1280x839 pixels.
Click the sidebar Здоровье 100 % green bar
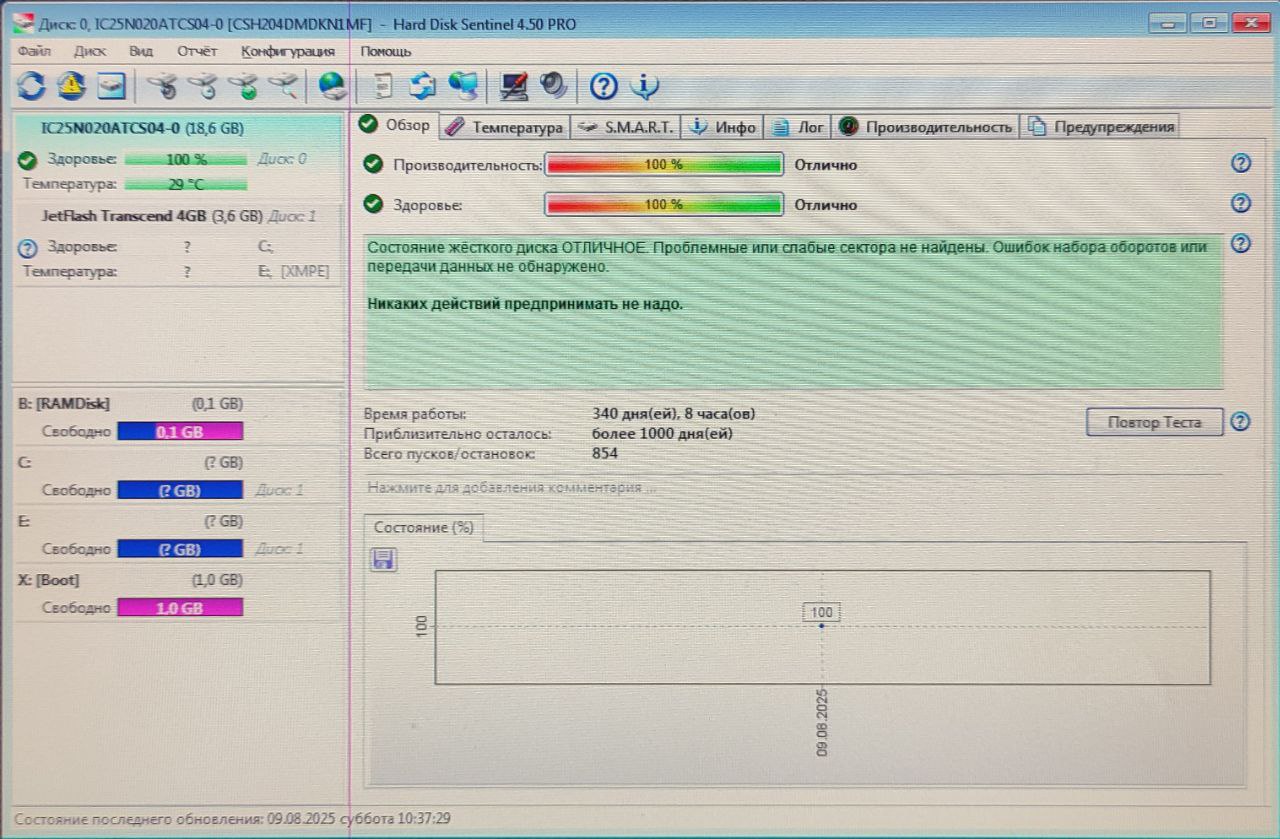[x=186, y=159]
